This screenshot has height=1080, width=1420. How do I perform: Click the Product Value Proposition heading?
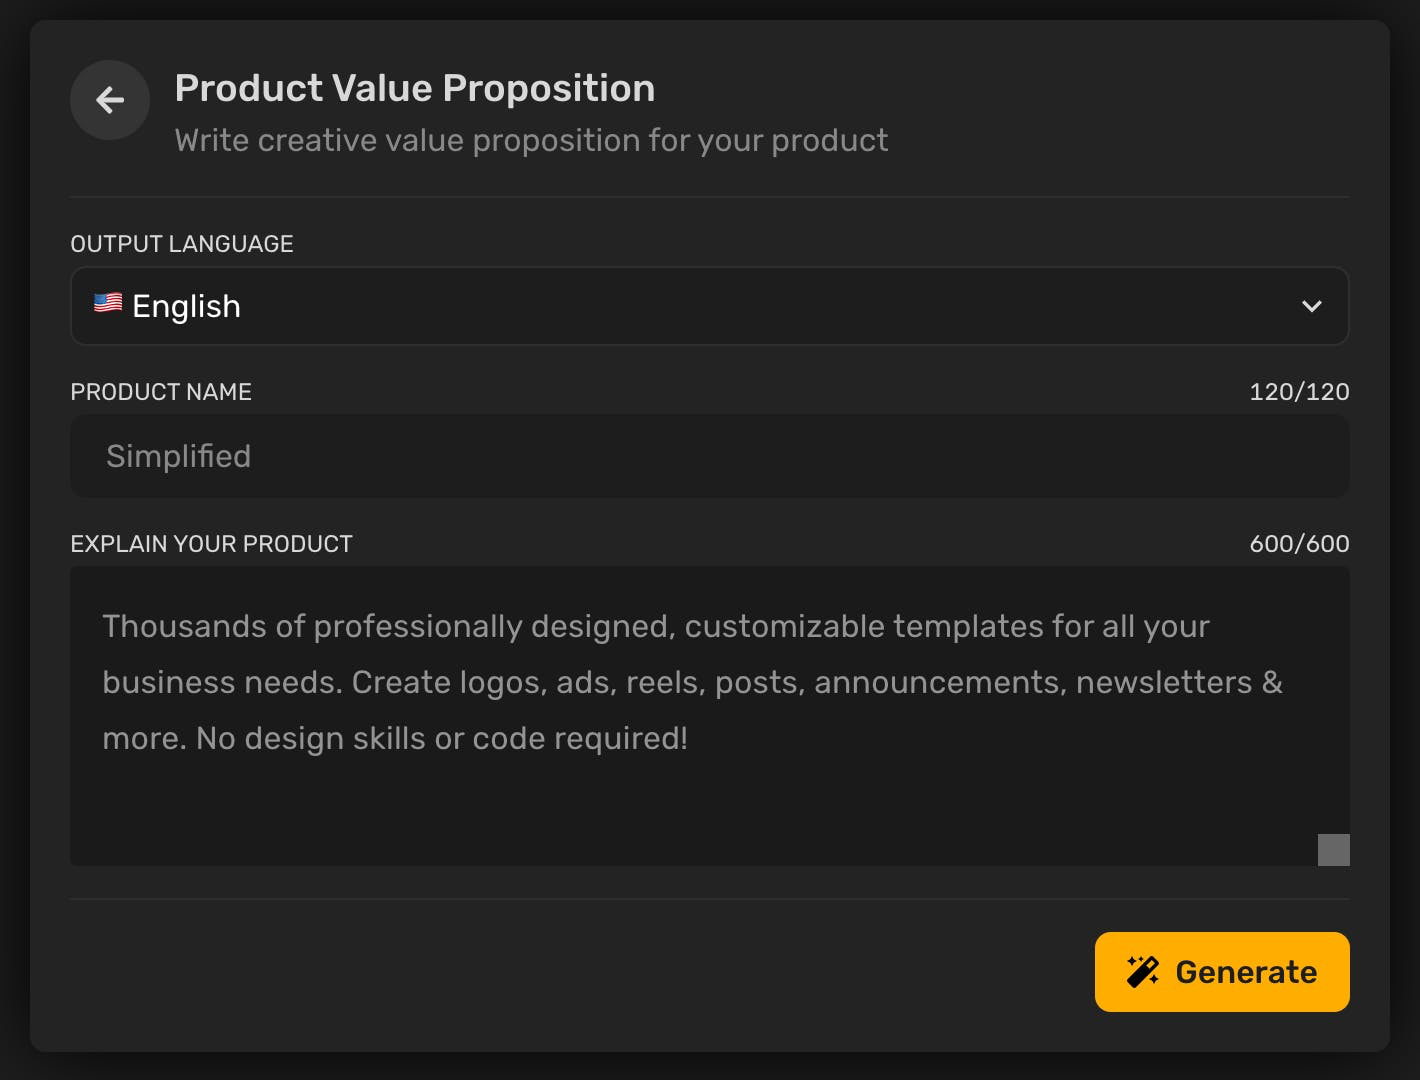click(x=414, y=88)
